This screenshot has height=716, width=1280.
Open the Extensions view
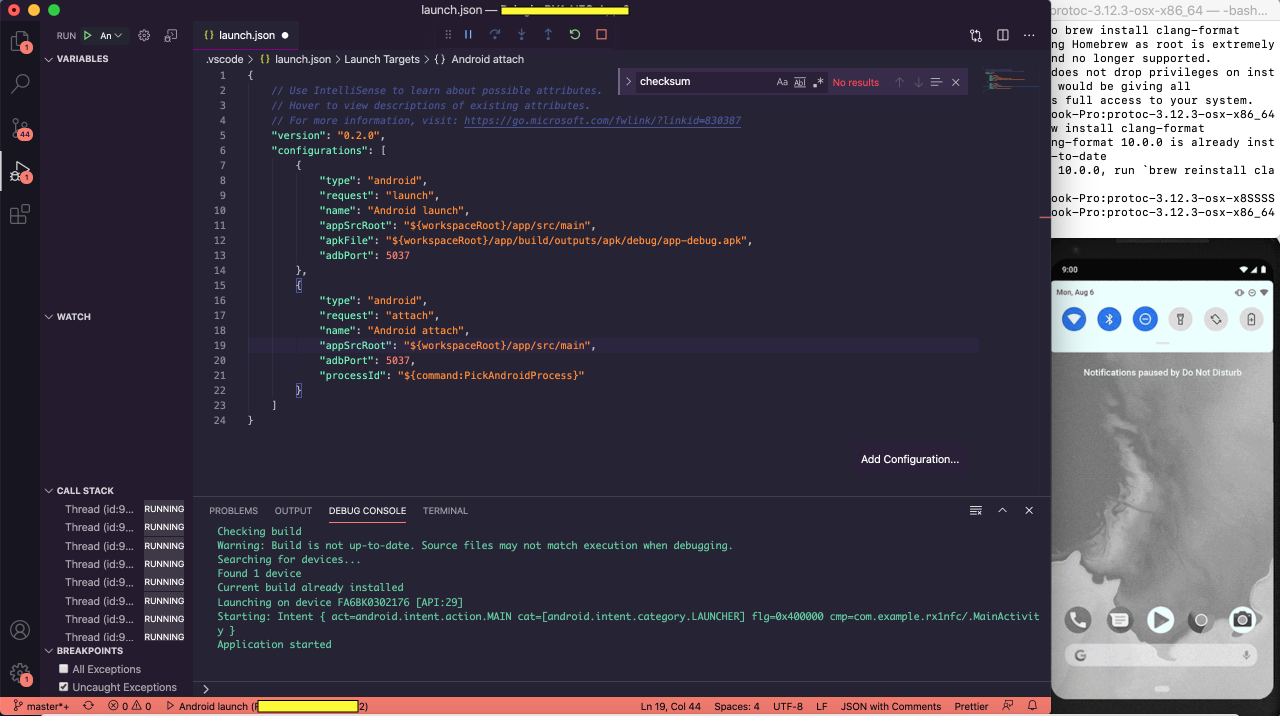tap(20, 214)
